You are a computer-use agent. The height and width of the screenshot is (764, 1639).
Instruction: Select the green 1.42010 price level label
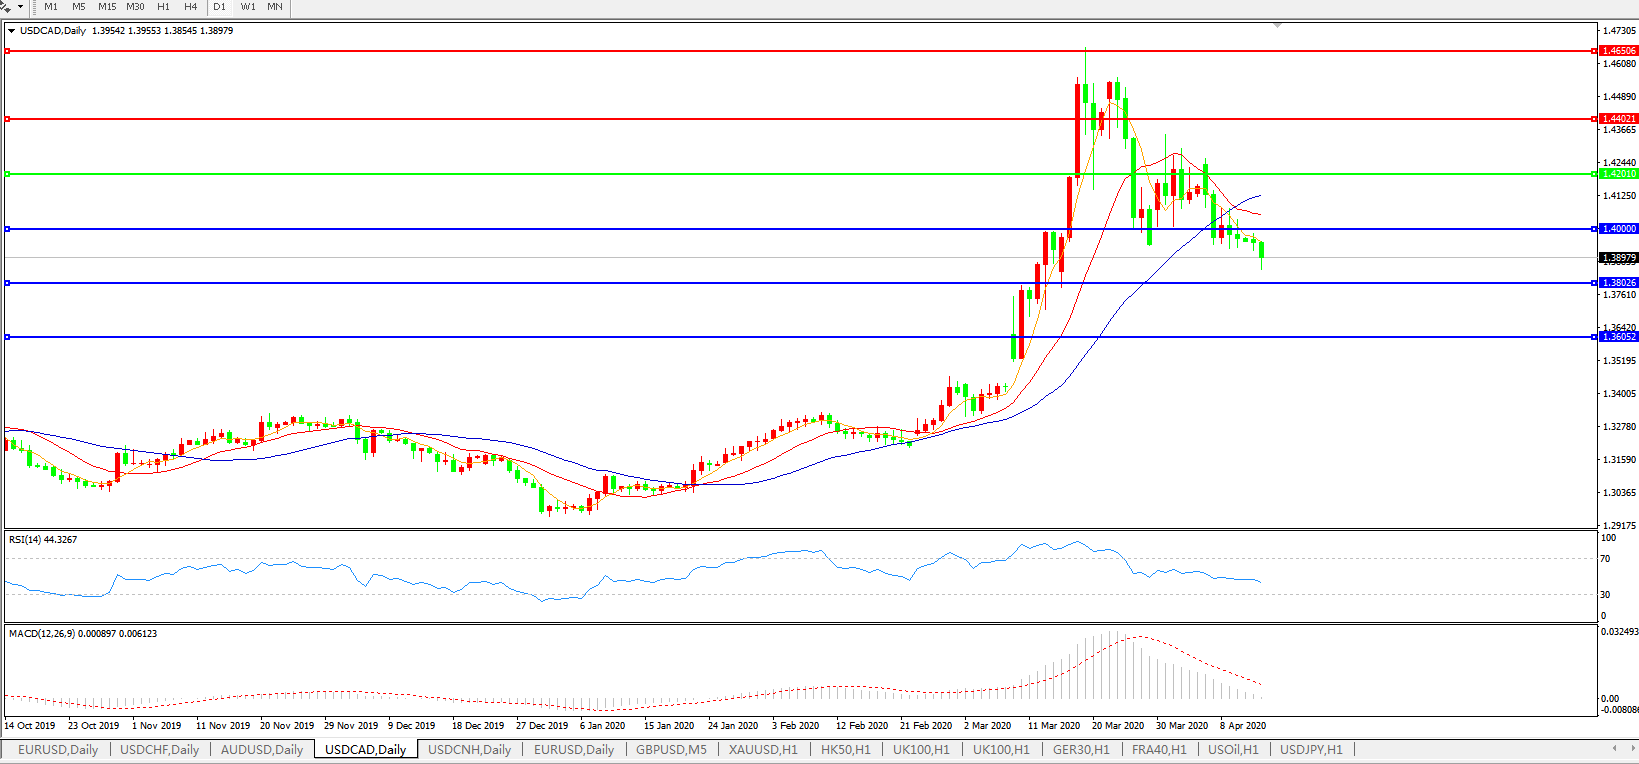coord(1619,174)
